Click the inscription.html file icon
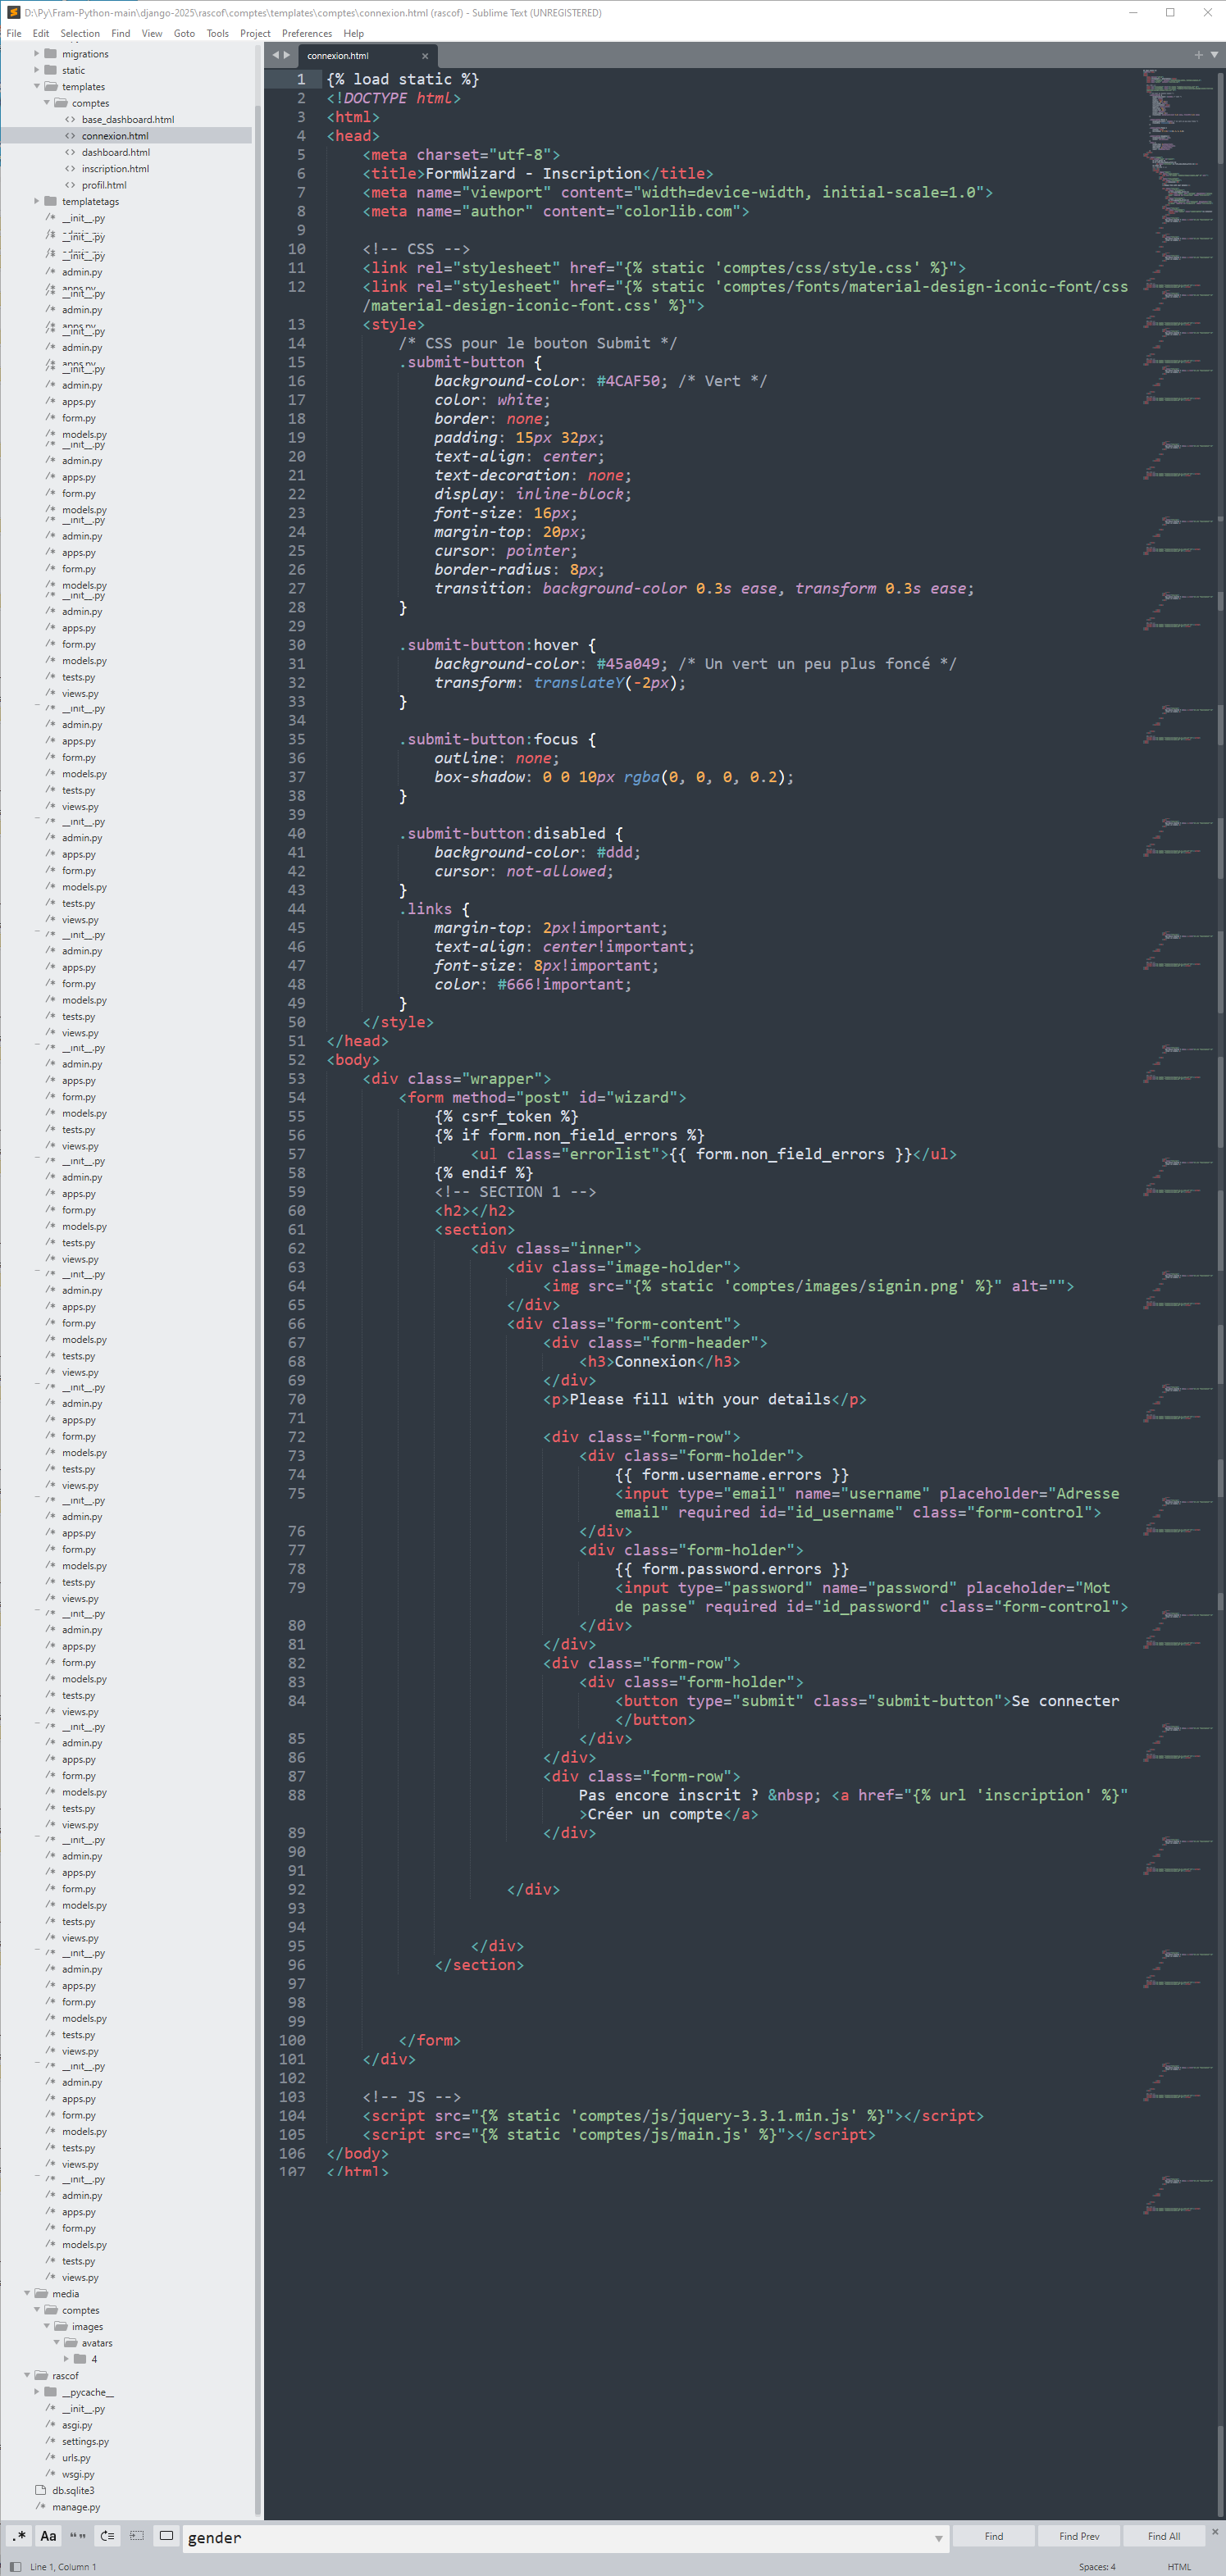Screen dimensions: 1226x2576 click(x=70, y=169)
